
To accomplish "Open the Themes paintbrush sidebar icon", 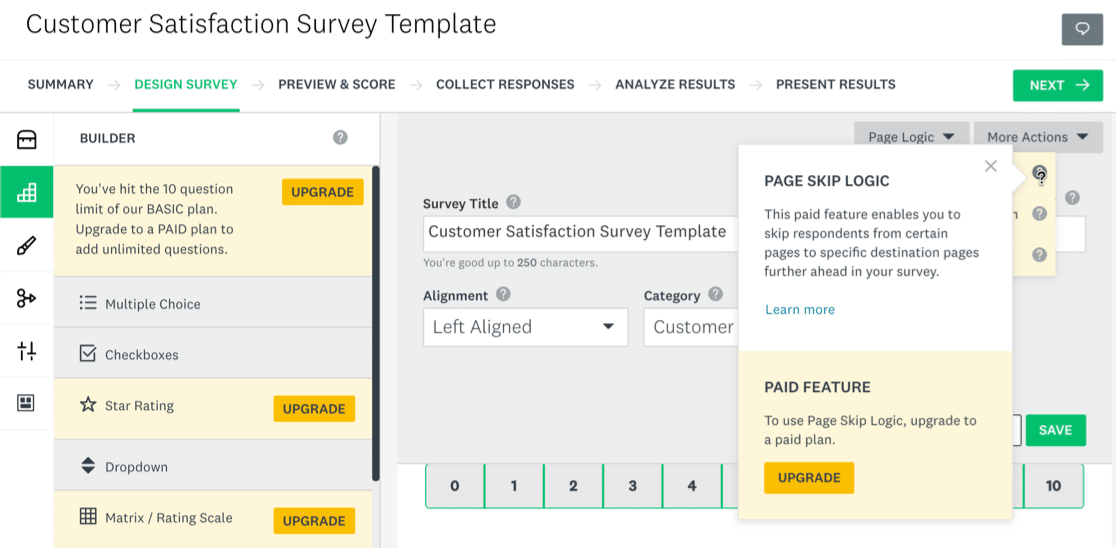I will coord(26,246).
